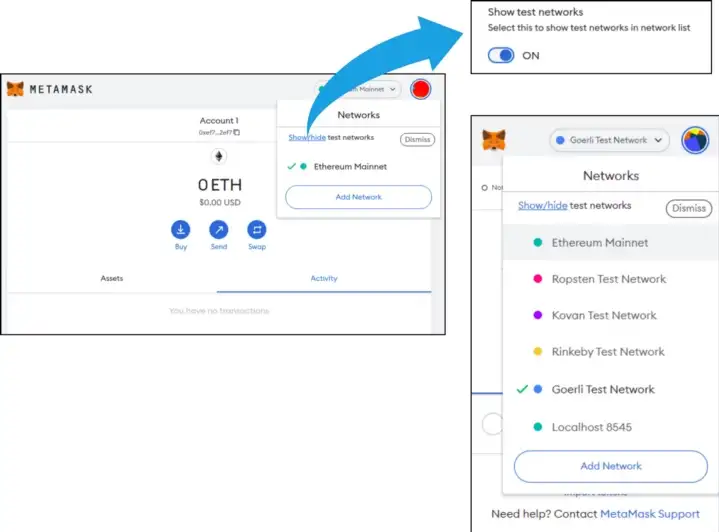Click the Send arrow icon
This screenshot has height=532, width=719.
[x=219, y=229]
